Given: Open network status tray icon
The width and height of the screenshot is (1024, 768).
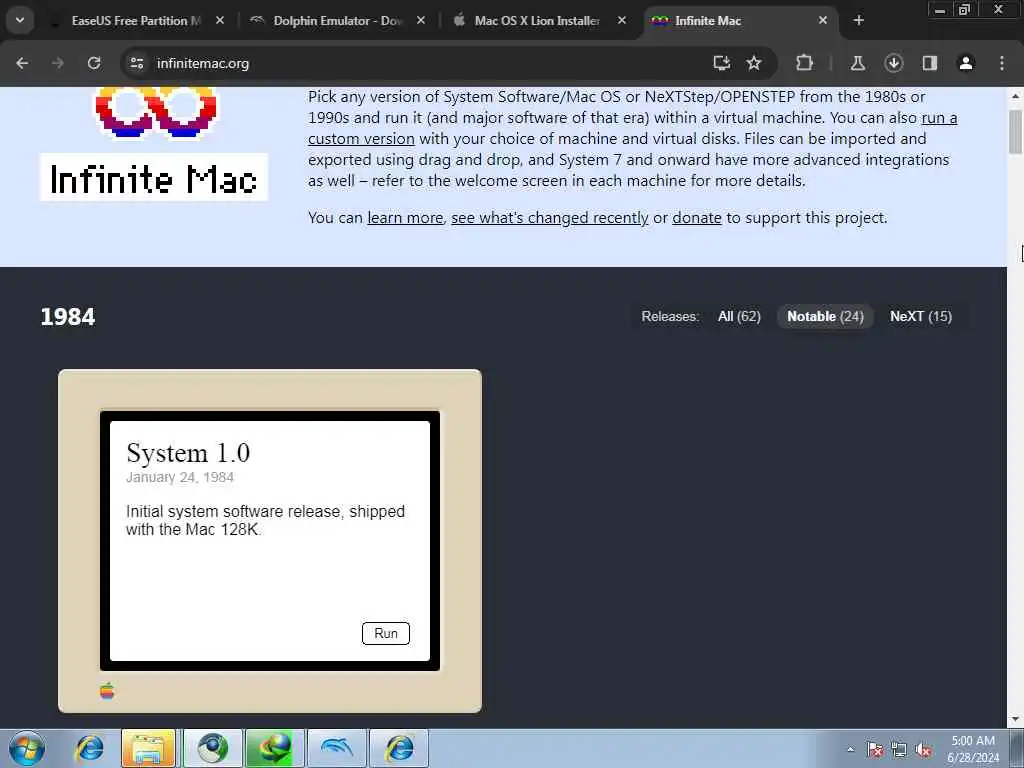Looking at the screenshot, I should pos(899,750).
